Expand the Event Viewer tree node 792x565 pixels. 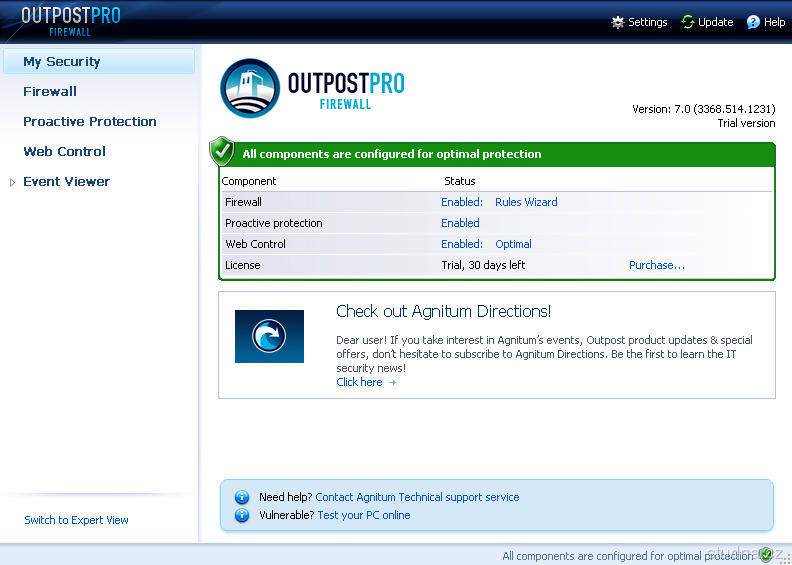[x=12, y=182]
